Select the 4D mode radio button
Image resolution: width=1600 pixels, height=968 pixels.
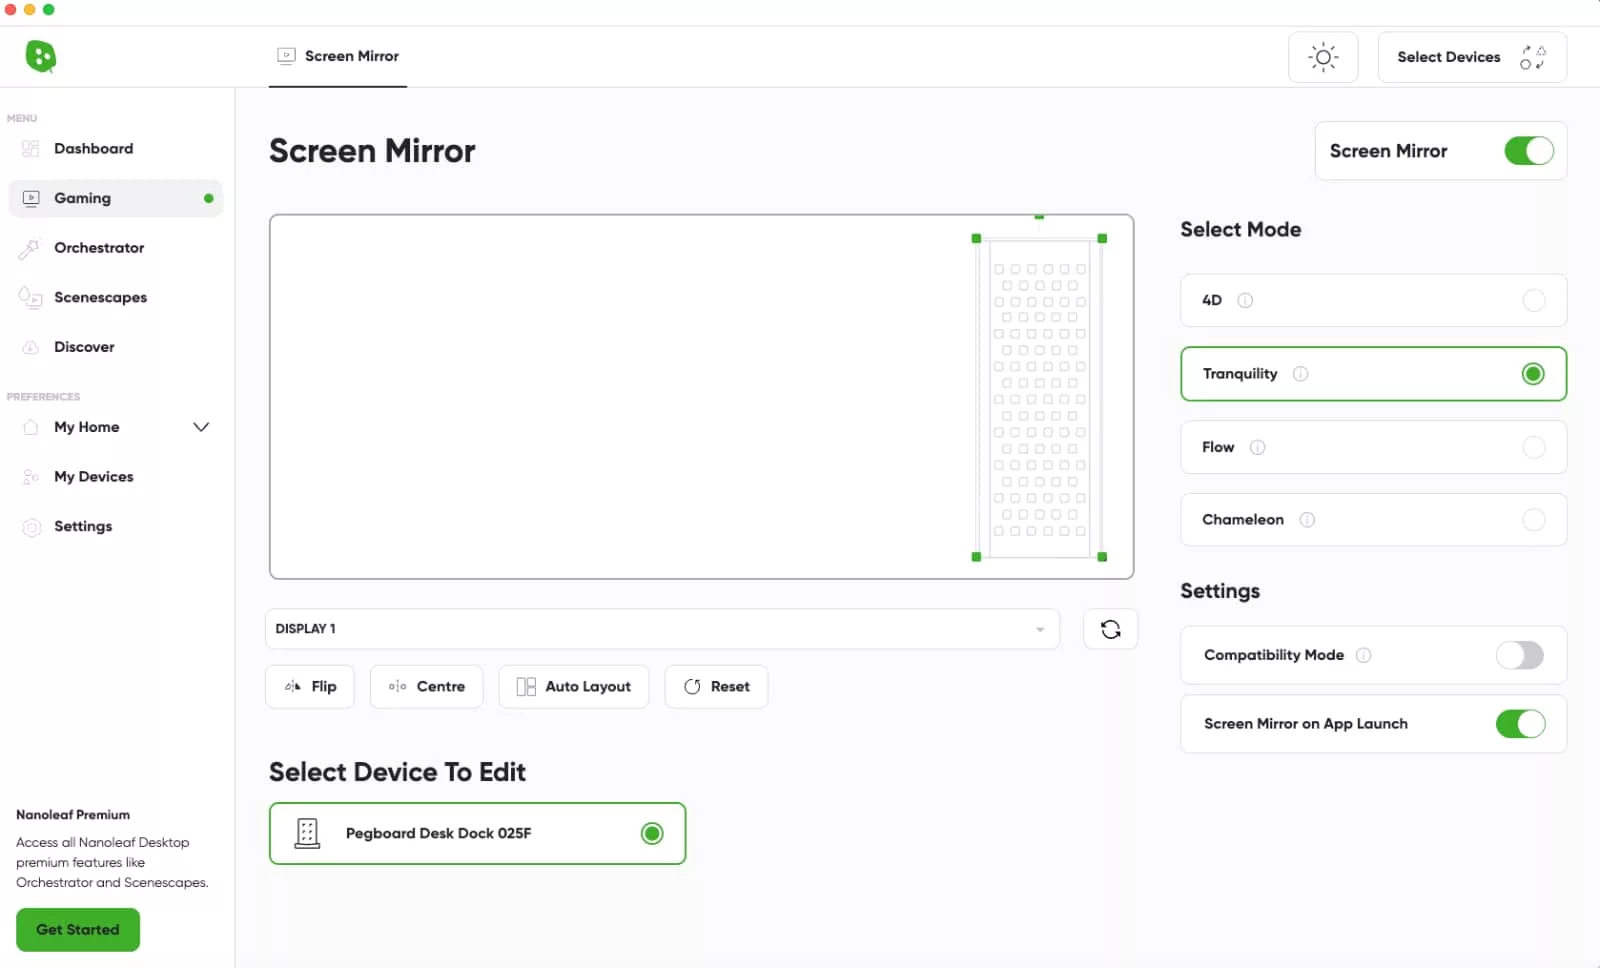[1533, 300]
